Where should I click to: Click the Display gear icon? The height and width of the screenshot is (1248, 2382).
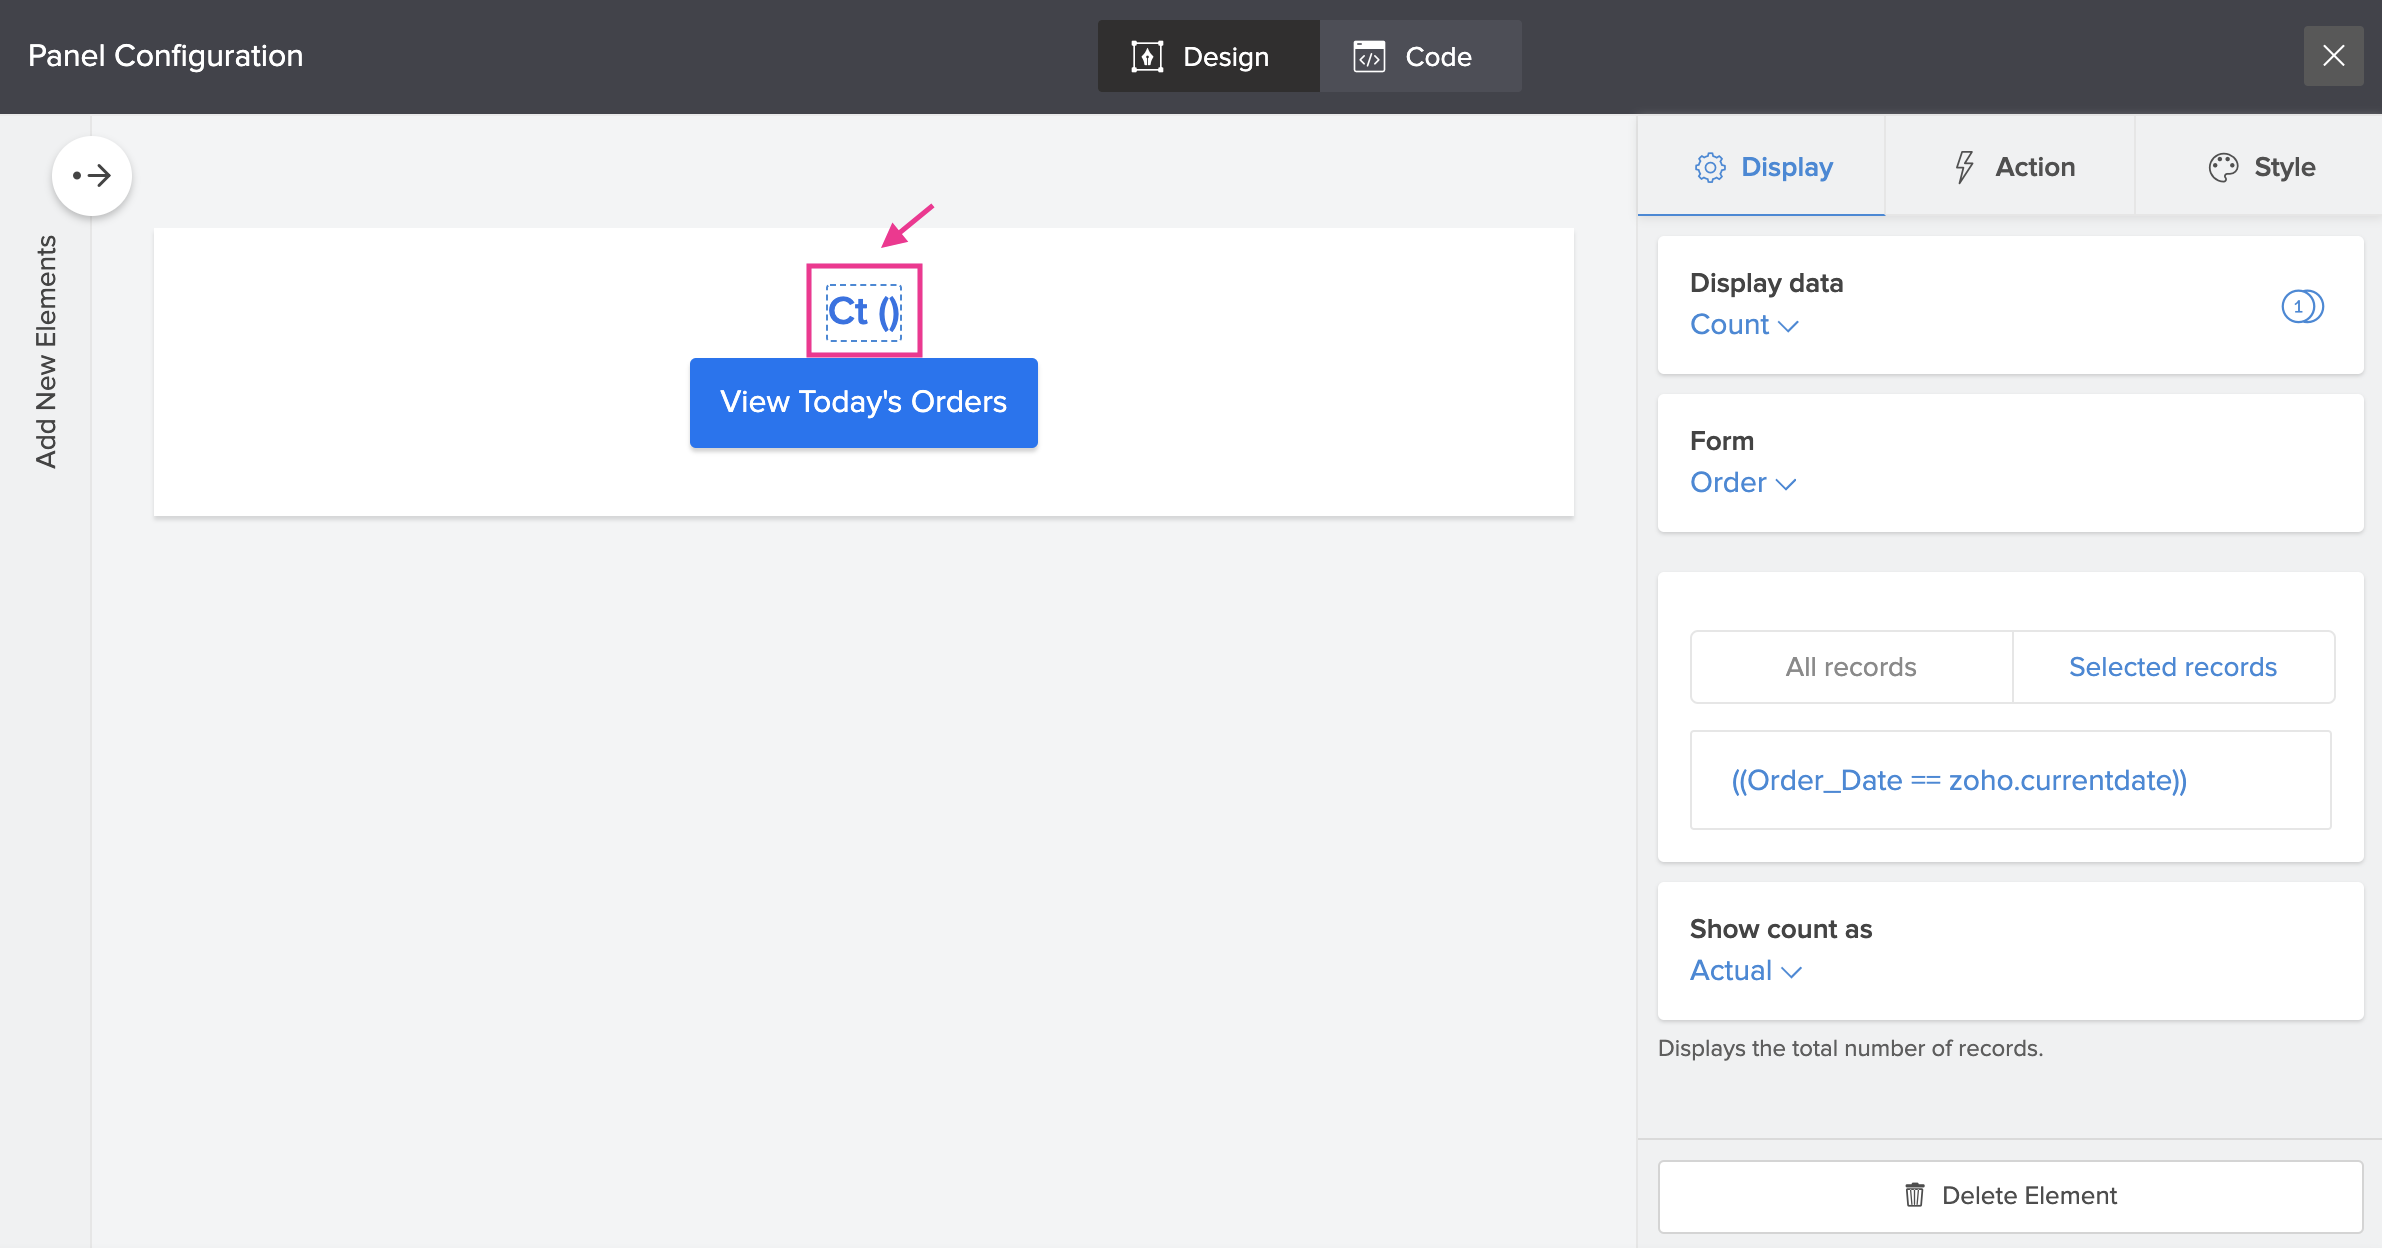click(1710, 167)
